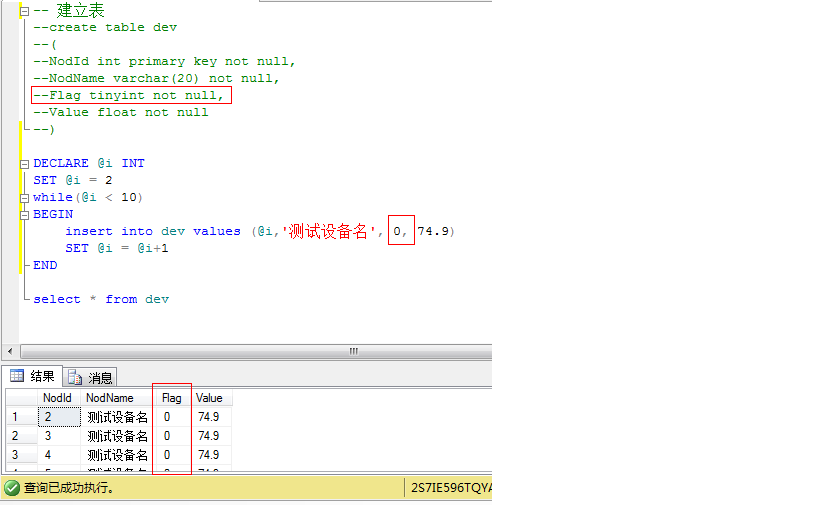Click the left arrow of horizontal scrollbar

pyautogui.click(x=11, y=351)
